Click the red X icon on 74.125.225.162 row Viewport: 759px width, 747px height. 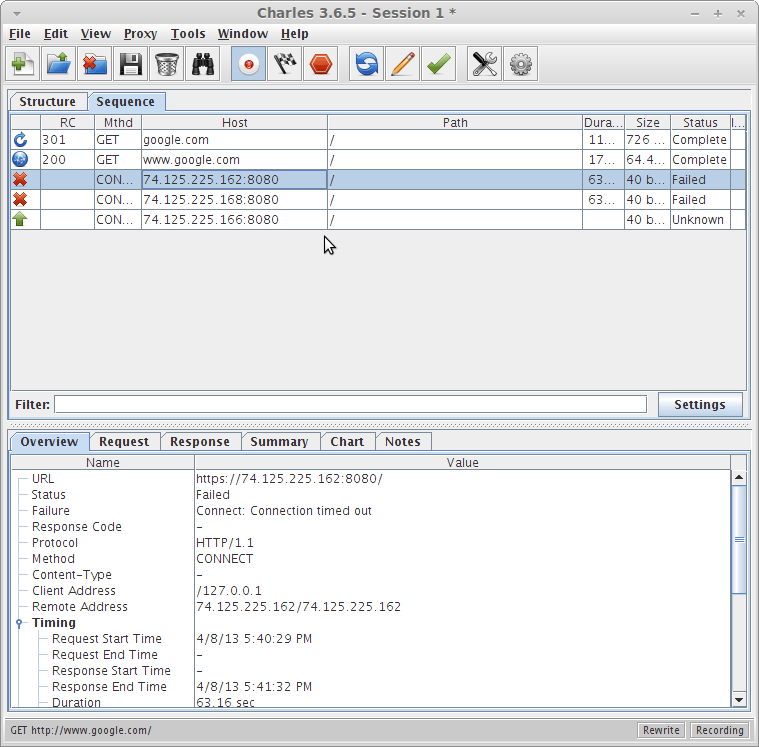tap(20, 180)
